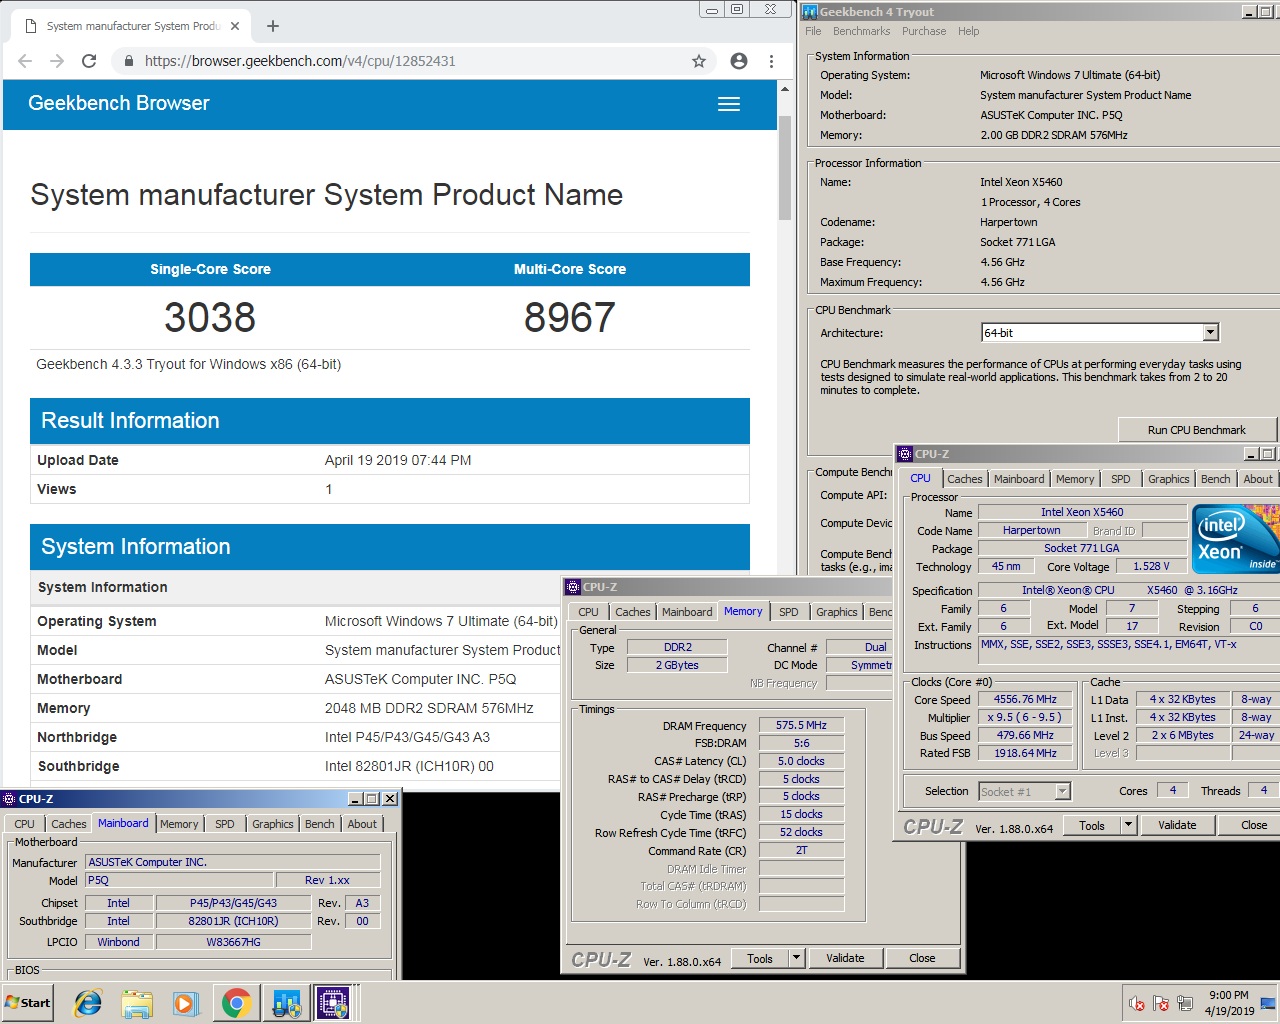Open Windows Media Player taskbar icon
This screenshot has width=1280, height=1024.
[185, 1003]
